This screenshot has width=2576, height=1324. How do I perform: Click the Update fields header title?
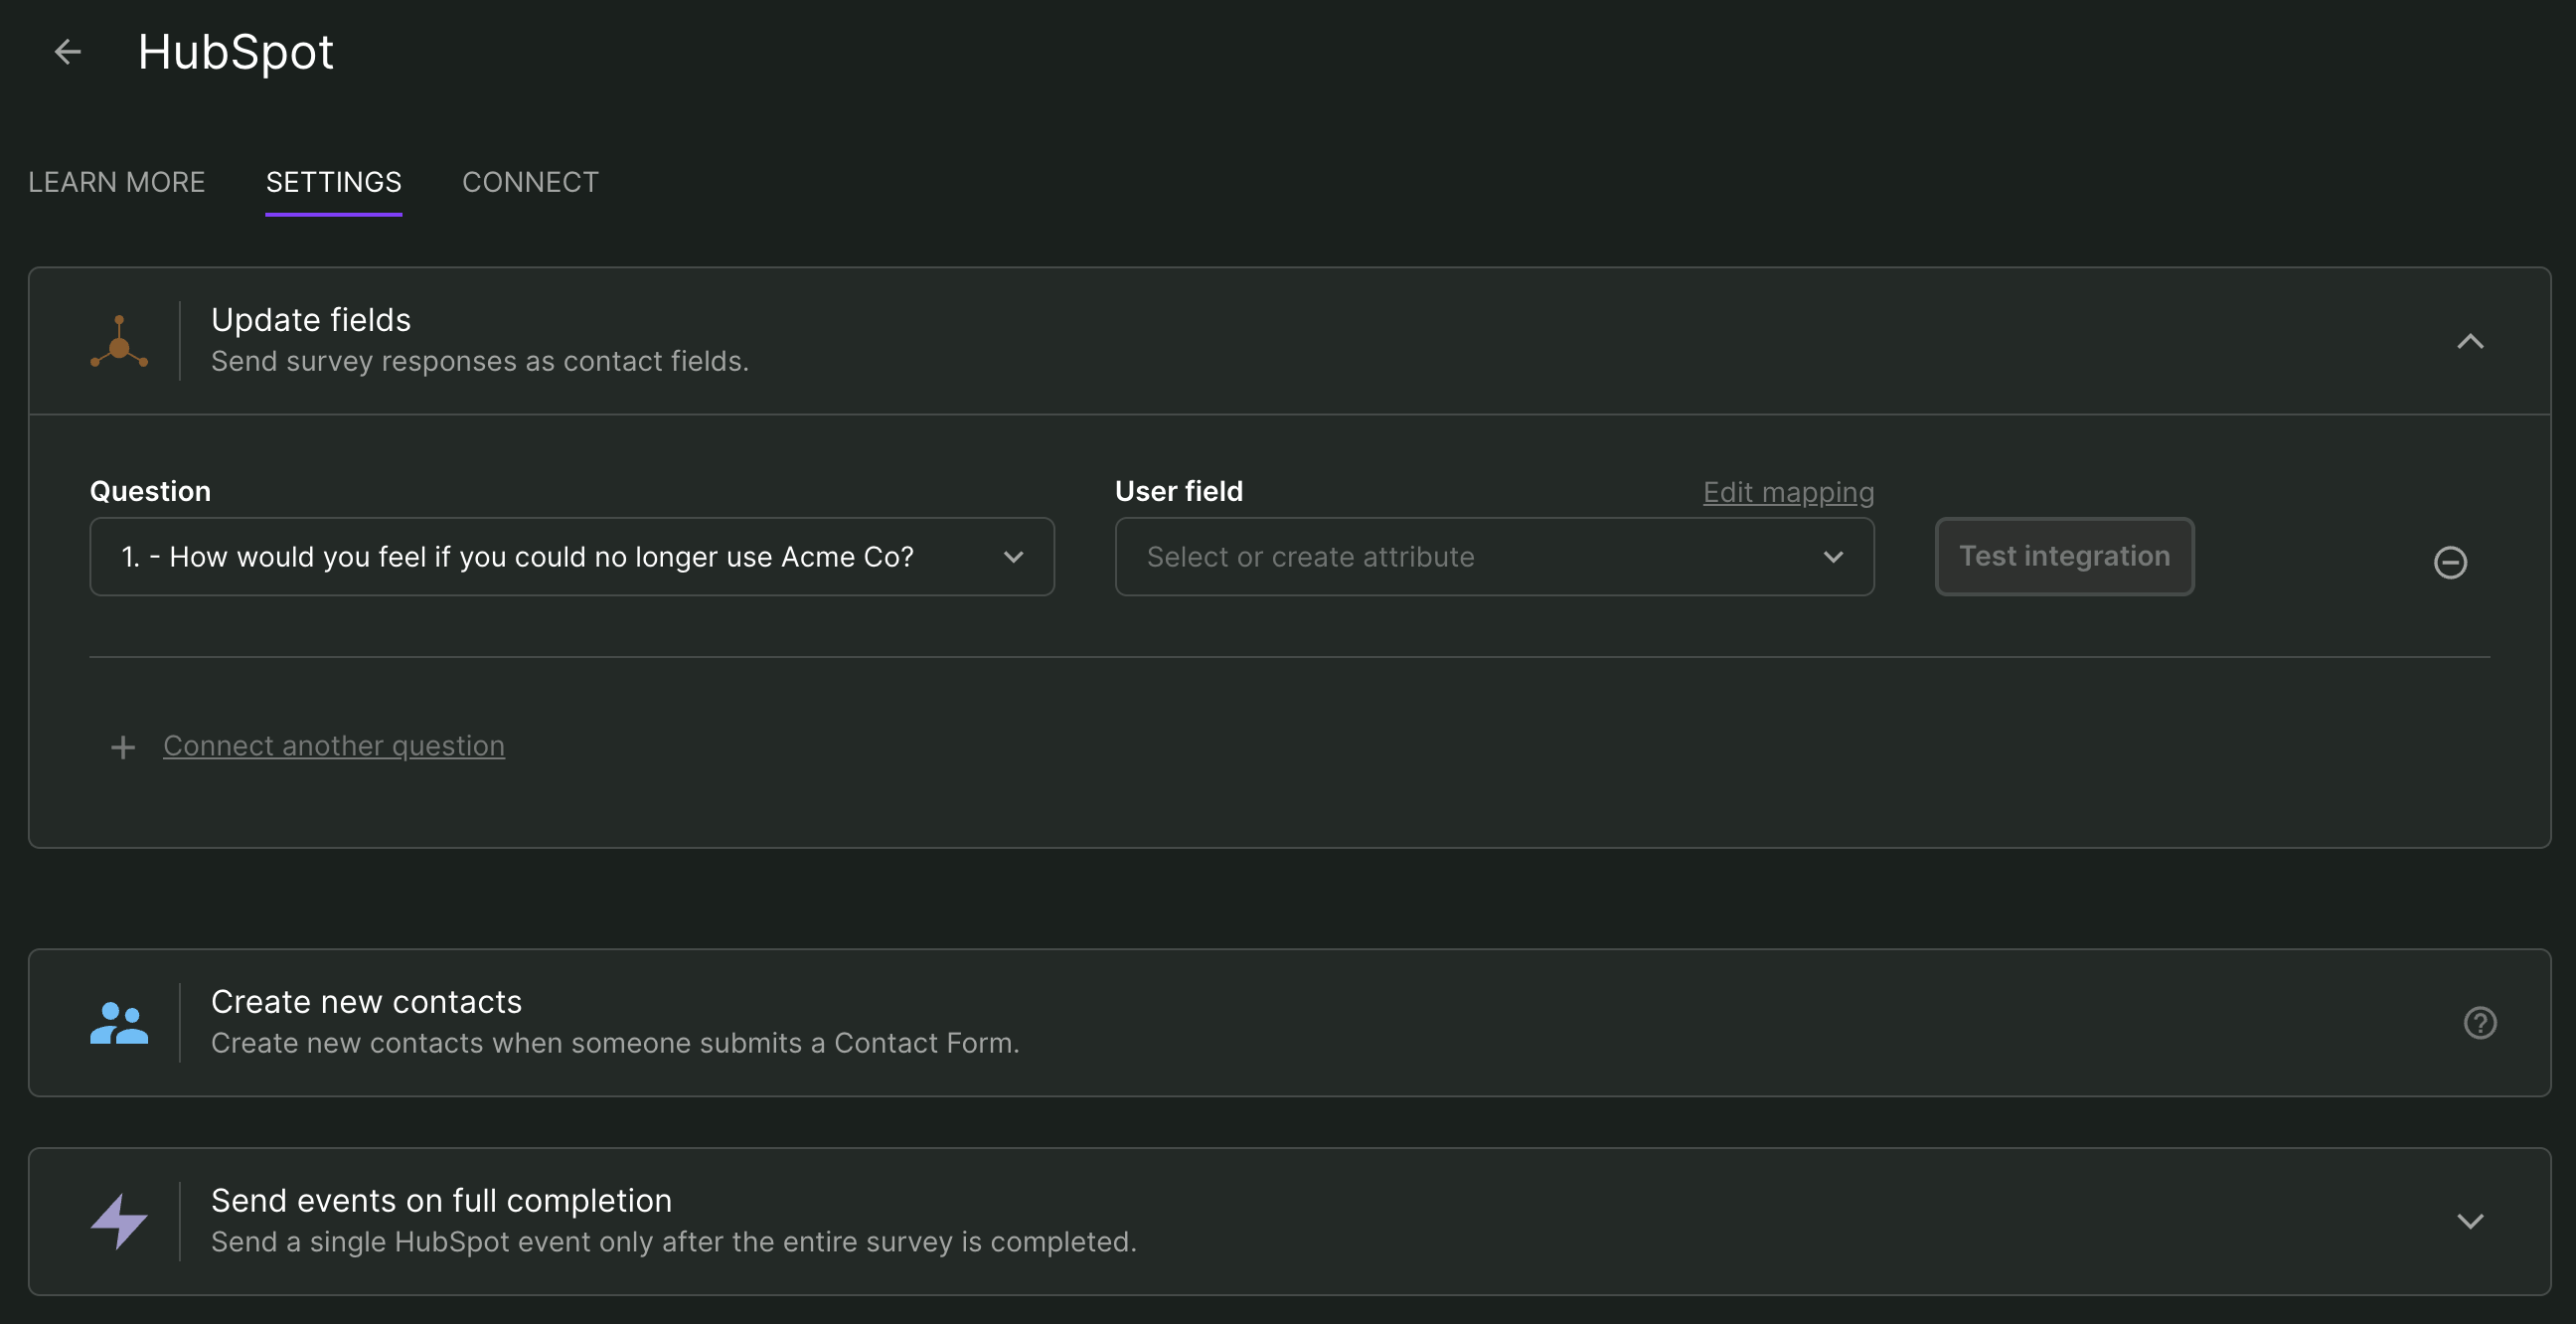click(x=311, y=320)
